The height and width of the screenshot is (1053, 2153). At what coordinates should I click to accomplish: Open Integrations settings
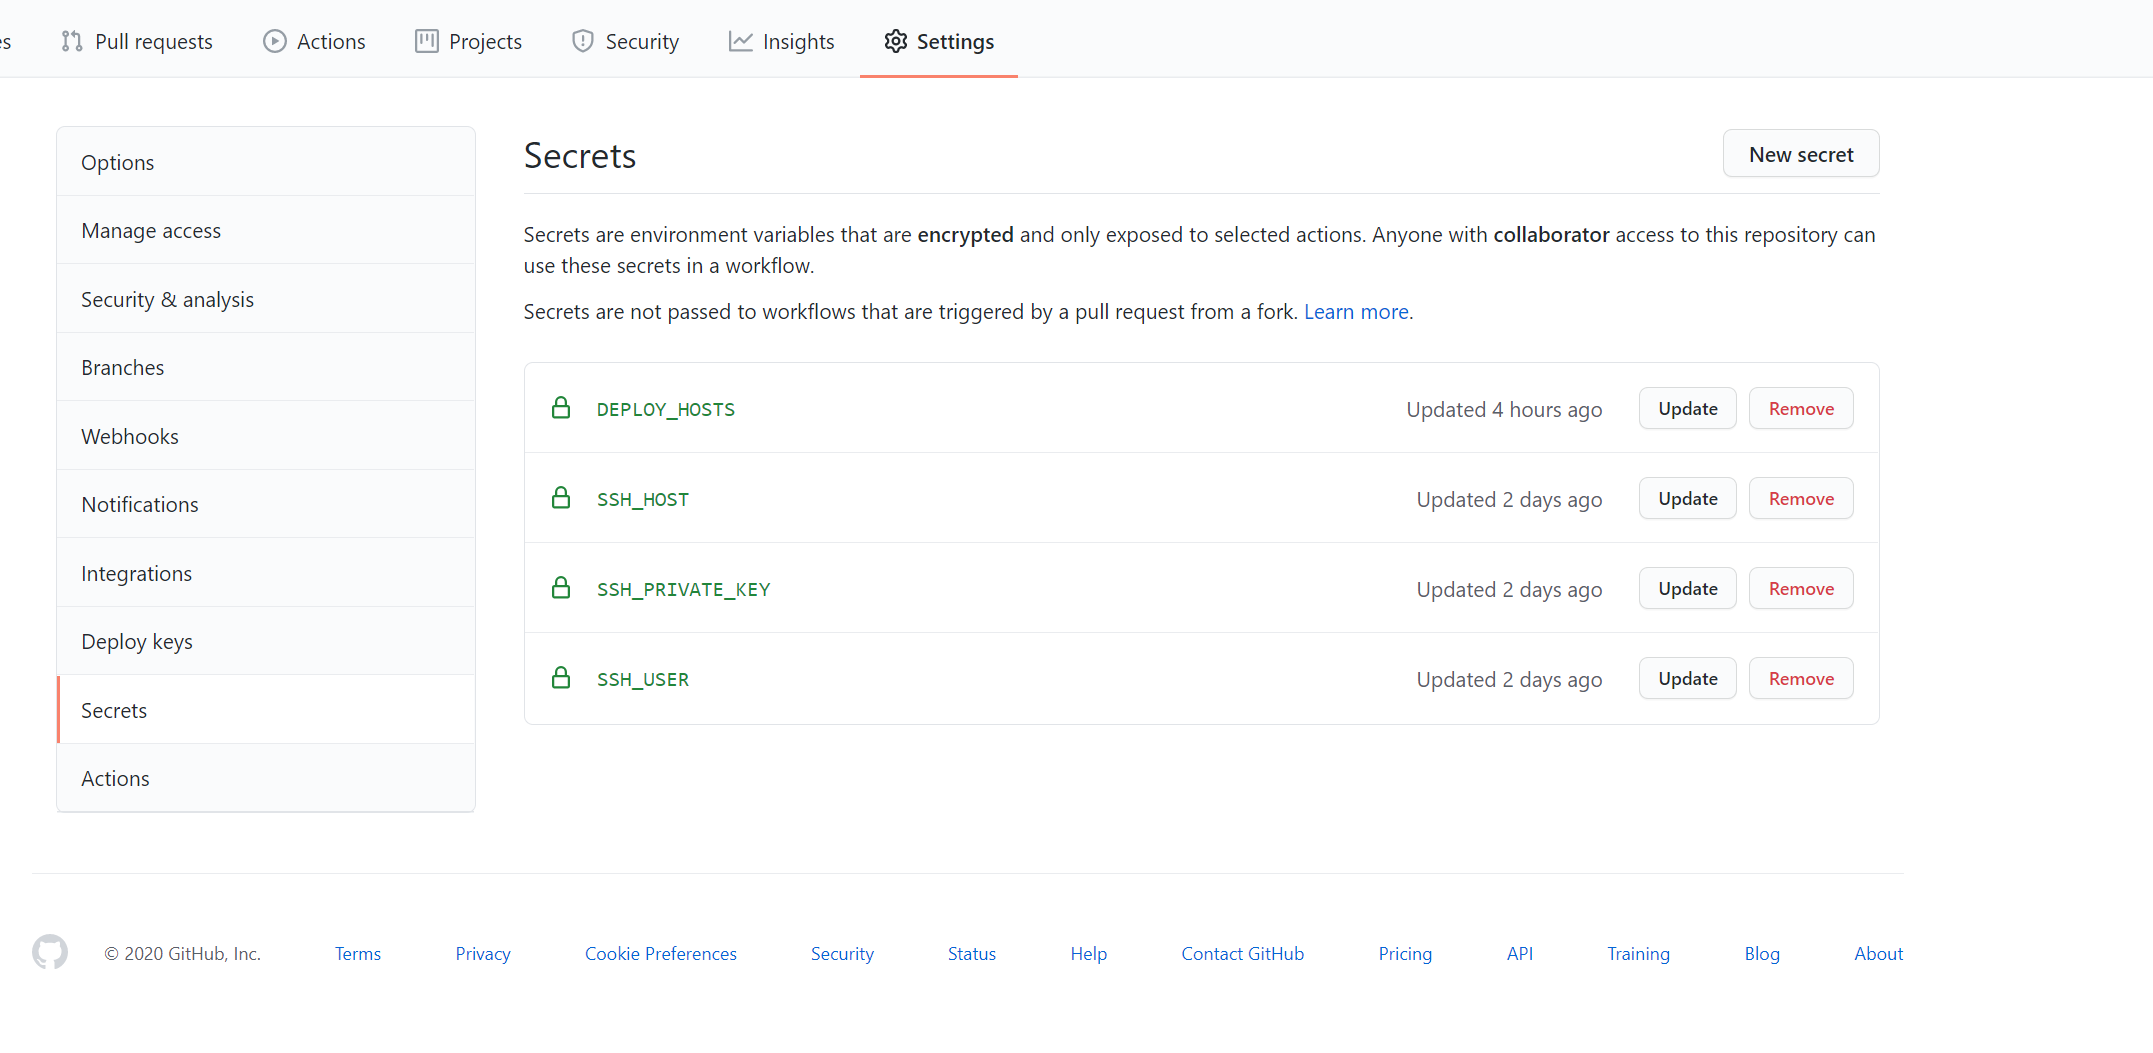point(266,573)
